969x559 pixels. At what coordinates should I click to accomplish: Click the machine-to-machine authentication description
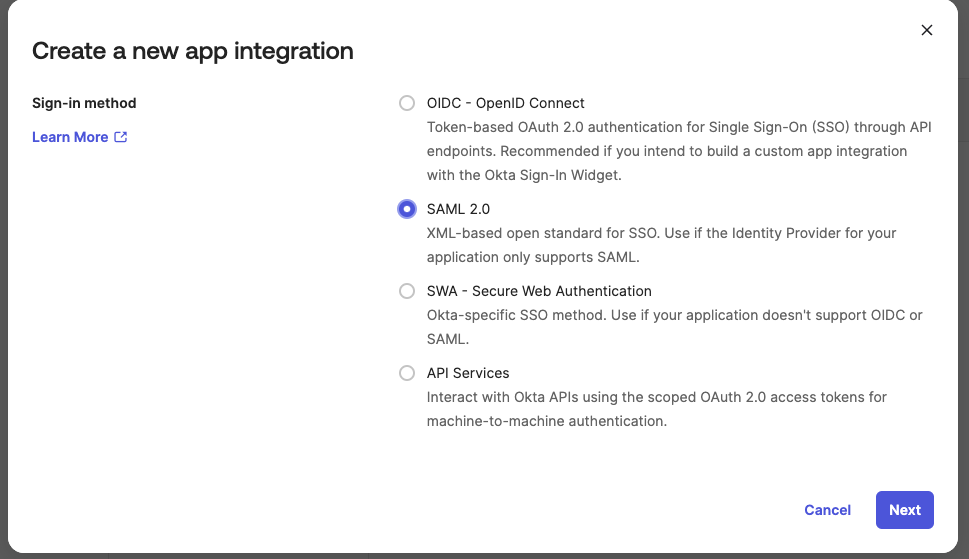pyautogui.click(x=656, y=409)
